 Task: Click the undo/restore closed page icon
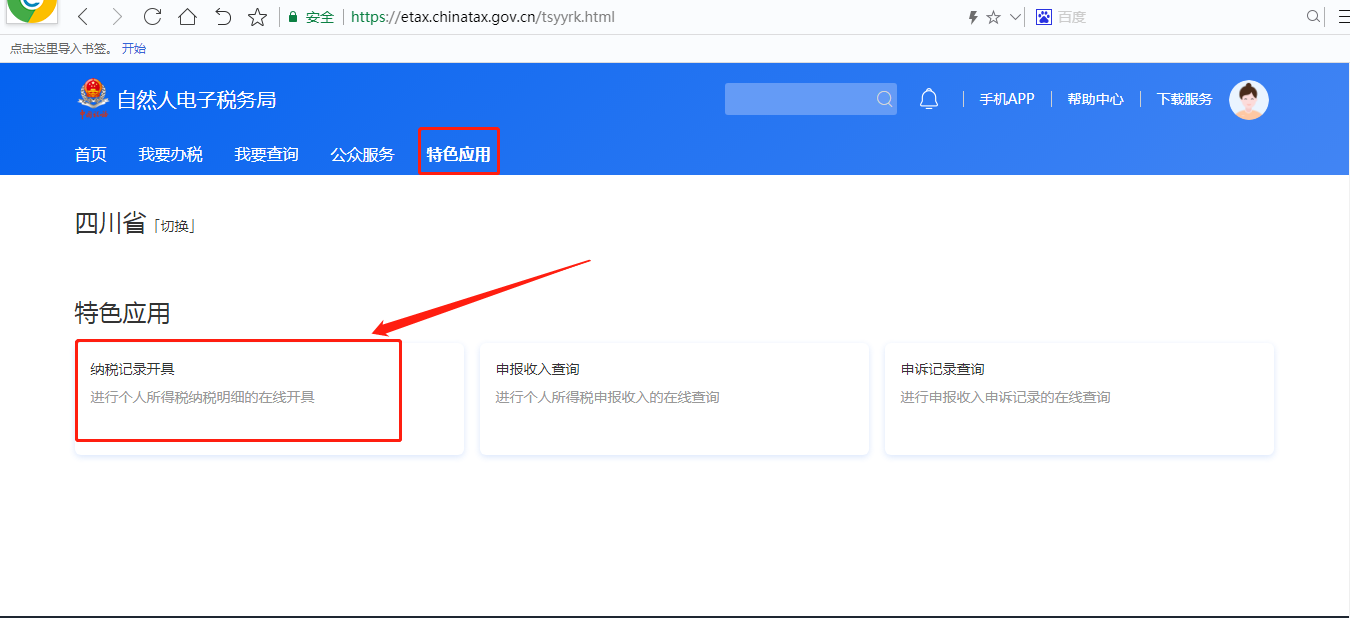pyautogui.click(x=223, y=17)
